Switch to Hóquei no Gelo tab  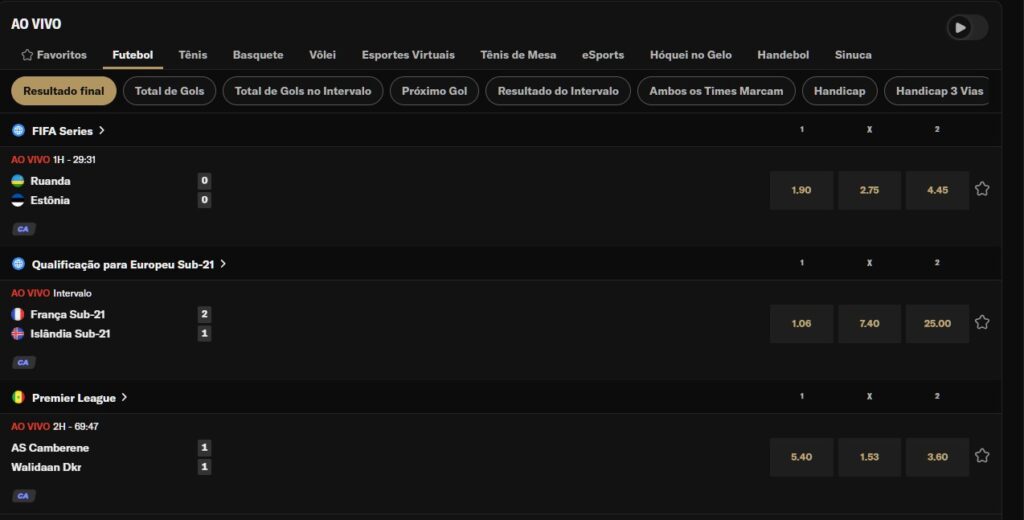(690, 55)
